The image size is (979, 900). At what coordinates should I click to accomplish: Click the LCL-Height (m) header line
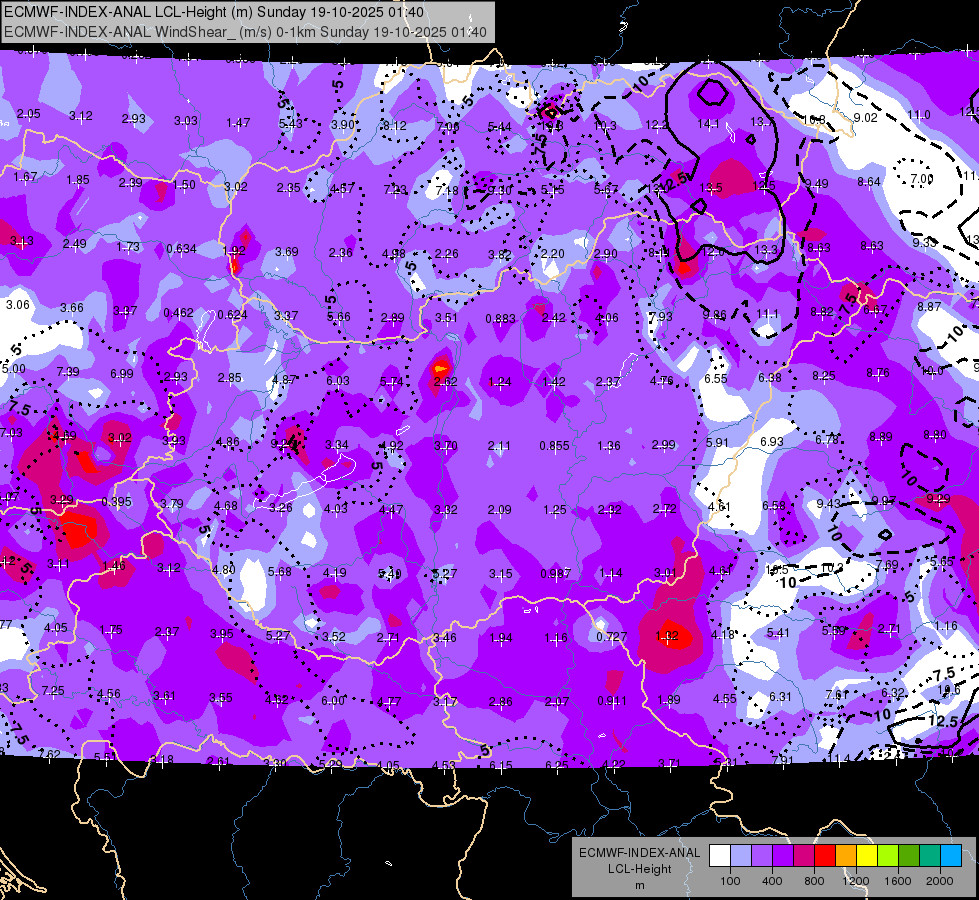(x=214, y=12)
